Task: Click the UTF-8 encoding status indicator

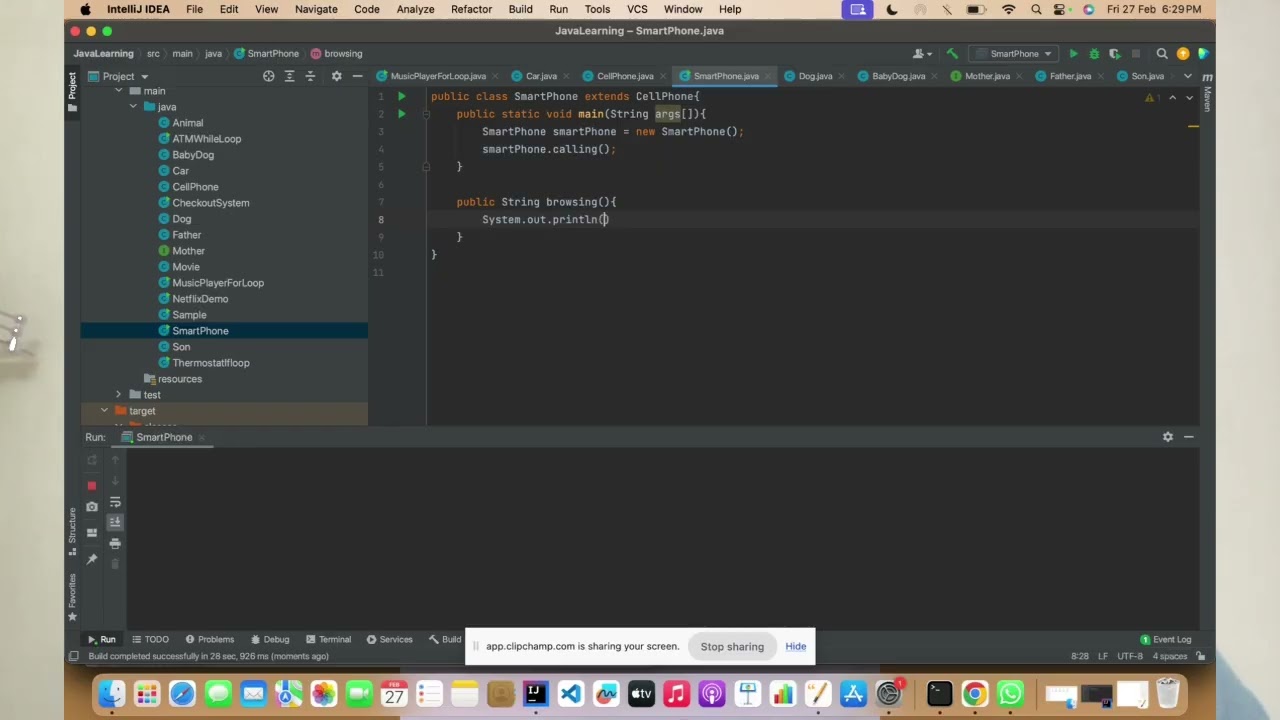Action: (x=1130, y=656)
